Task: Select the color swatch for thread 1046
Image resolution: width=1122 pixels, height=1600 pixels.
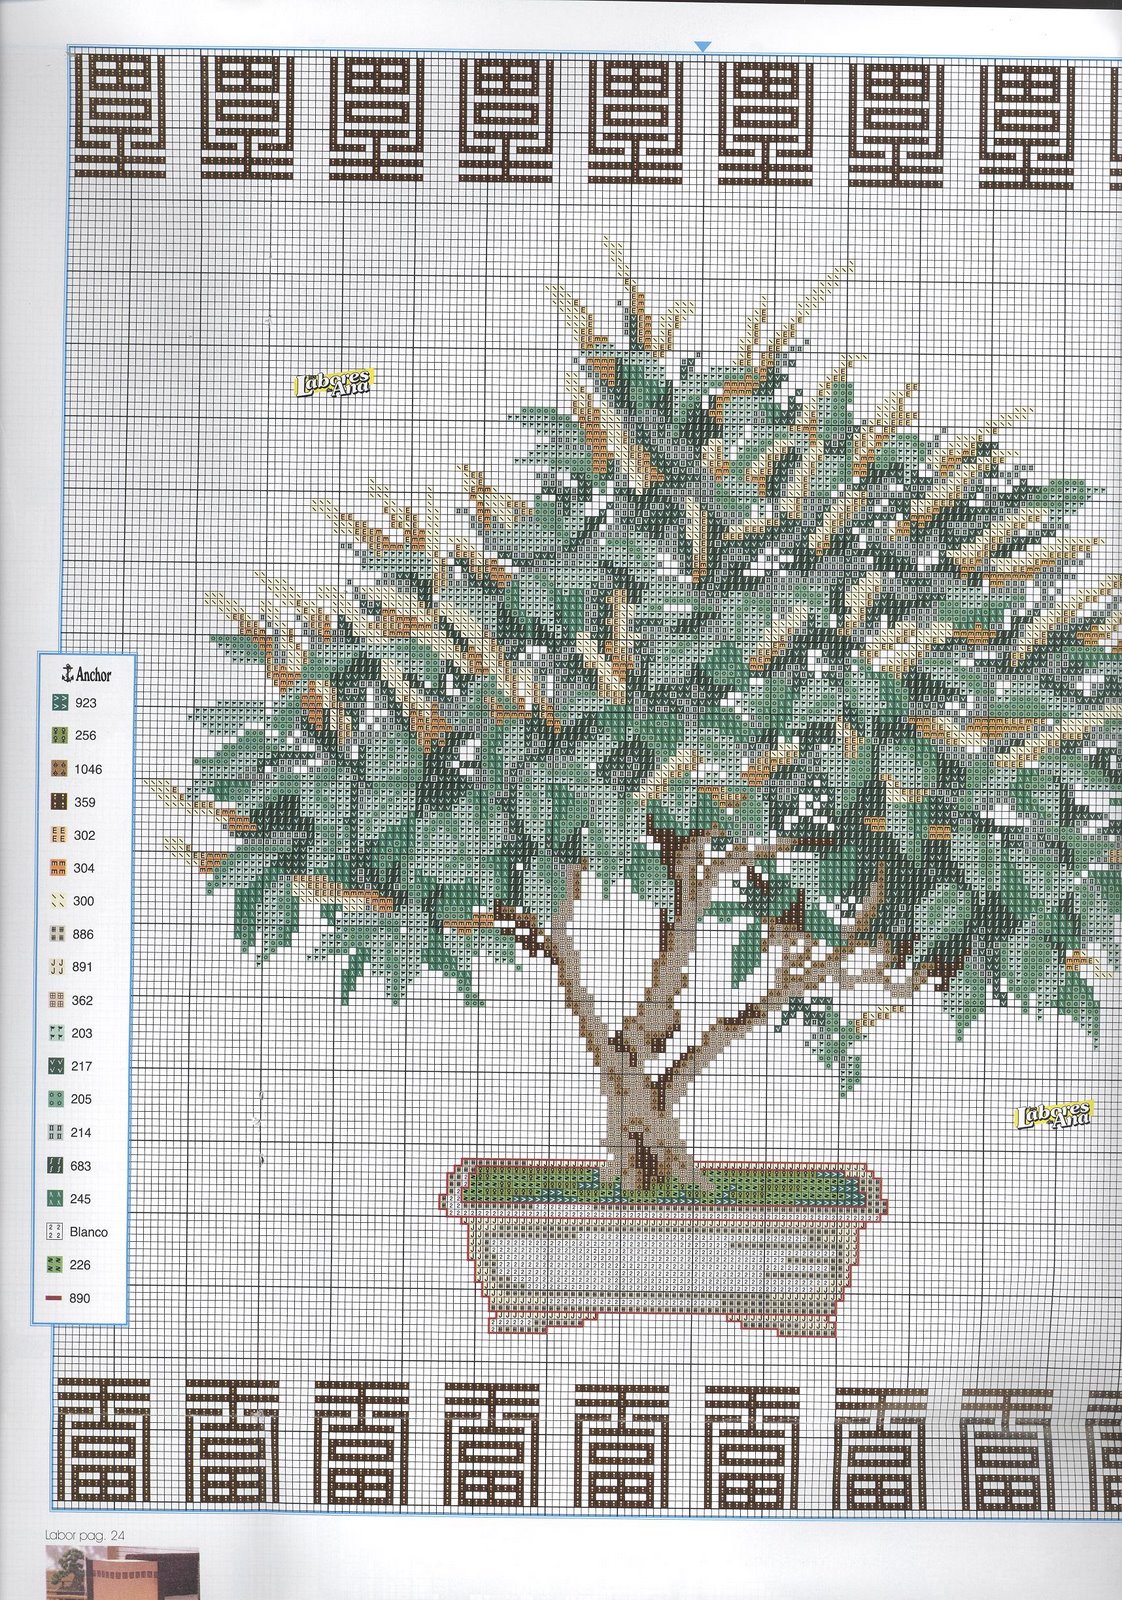Action: (57, 769)
